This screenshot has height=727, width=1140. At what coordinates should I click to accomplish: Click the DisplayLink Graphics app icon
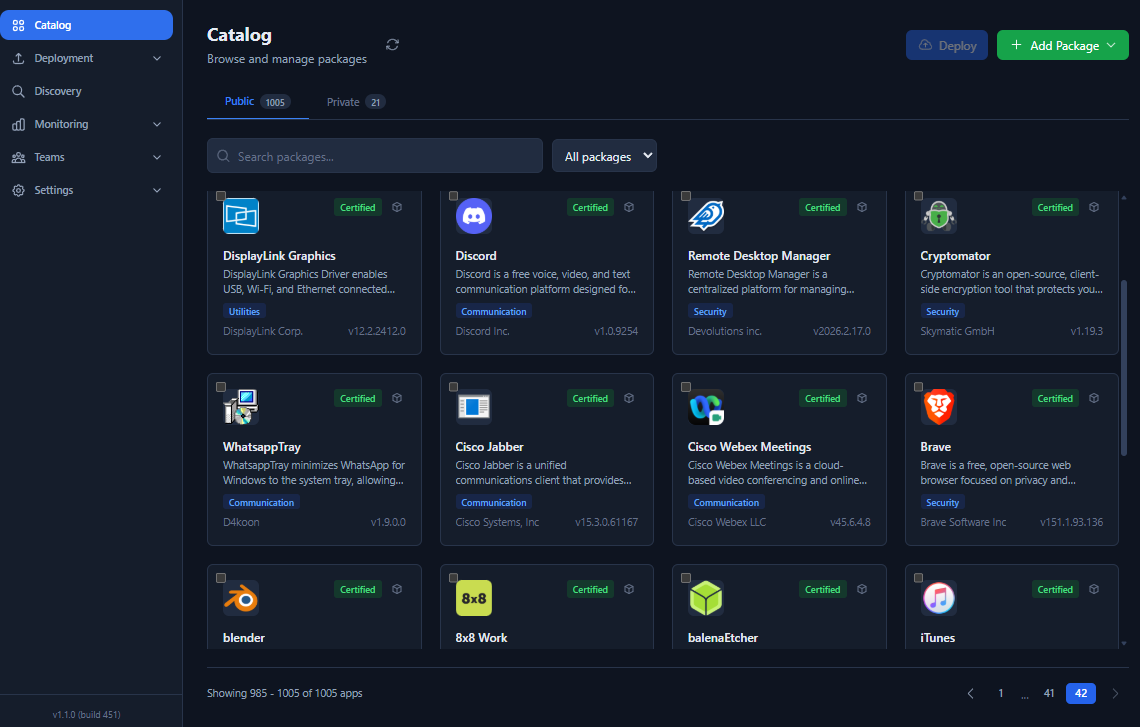click(241, 216)
